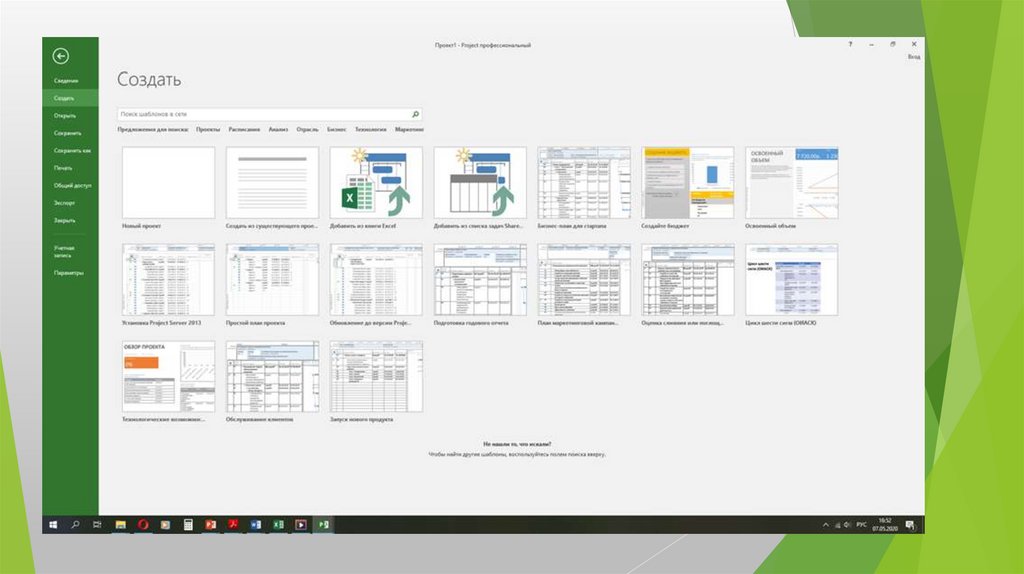This screenshot has width=1024, height=574.
Task: Open the Windows Start menu
Action: (x=53, y=524)
